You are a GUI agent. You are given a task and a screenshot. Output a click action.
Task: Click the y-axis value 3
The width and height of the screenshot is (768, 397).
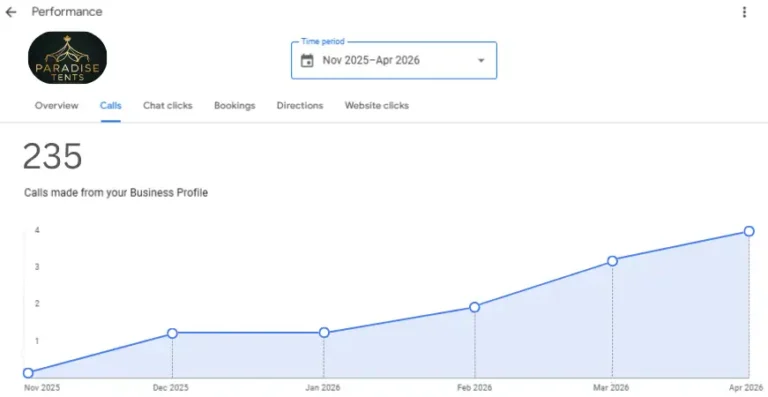point(37,267)
